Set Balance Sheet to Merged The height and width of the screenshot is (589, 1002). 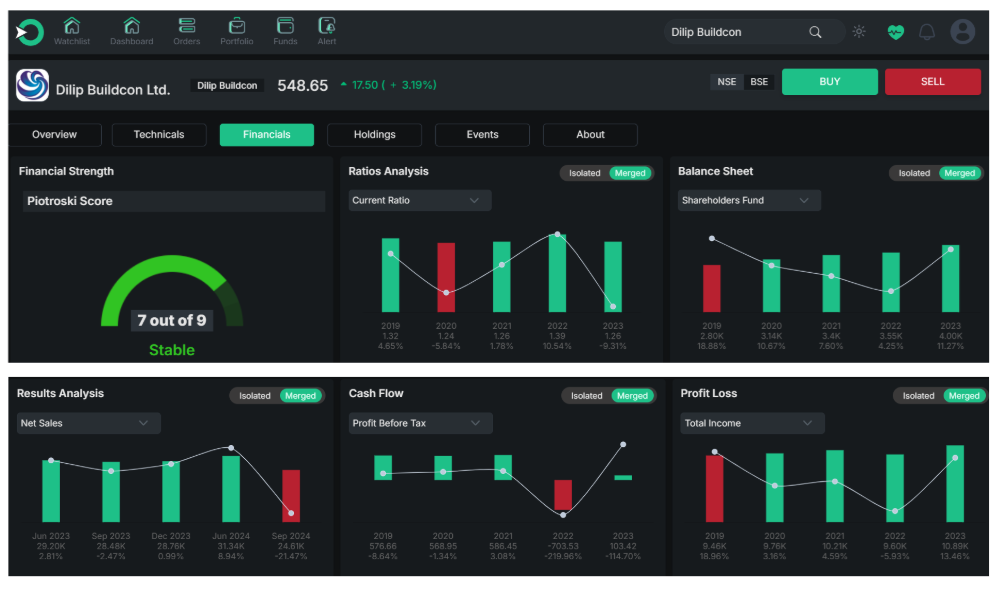pyautogui.click(x=960, y=173)
